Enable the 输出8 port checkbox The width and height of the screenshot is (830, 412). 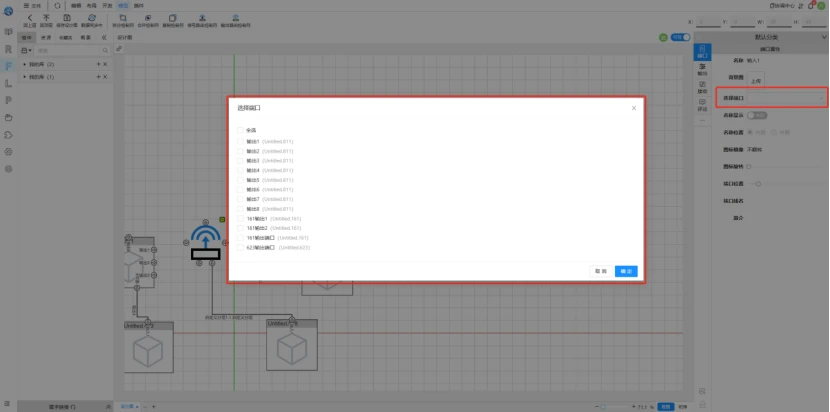[240, 209]
